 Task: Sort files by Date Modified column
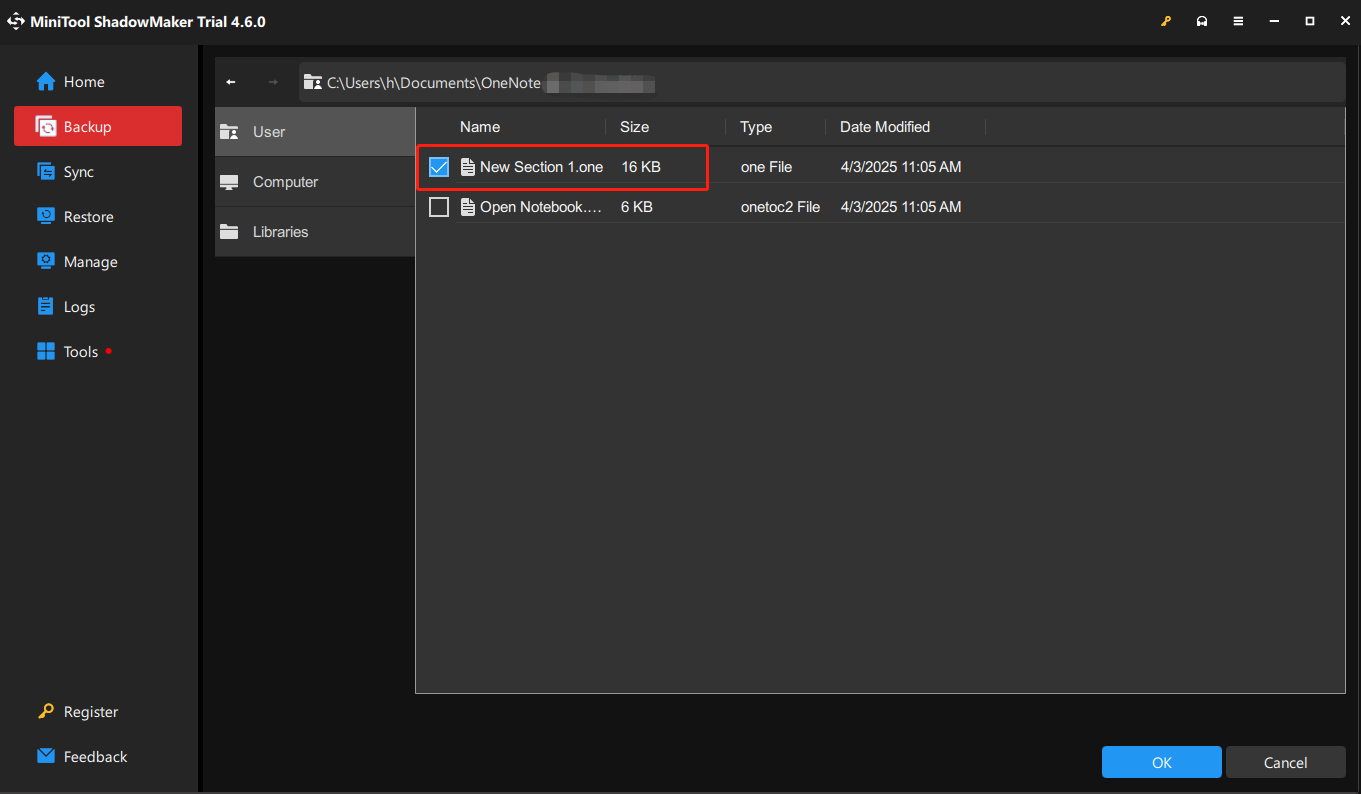pyautogui.click(x=885, y=127)
